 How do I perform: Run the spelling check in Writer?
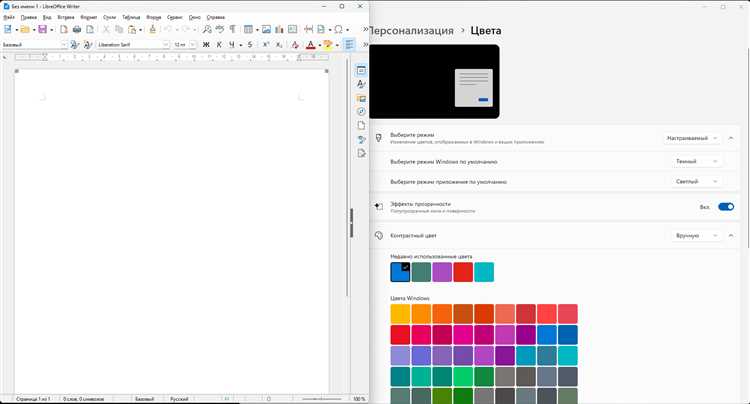[220, 30]
